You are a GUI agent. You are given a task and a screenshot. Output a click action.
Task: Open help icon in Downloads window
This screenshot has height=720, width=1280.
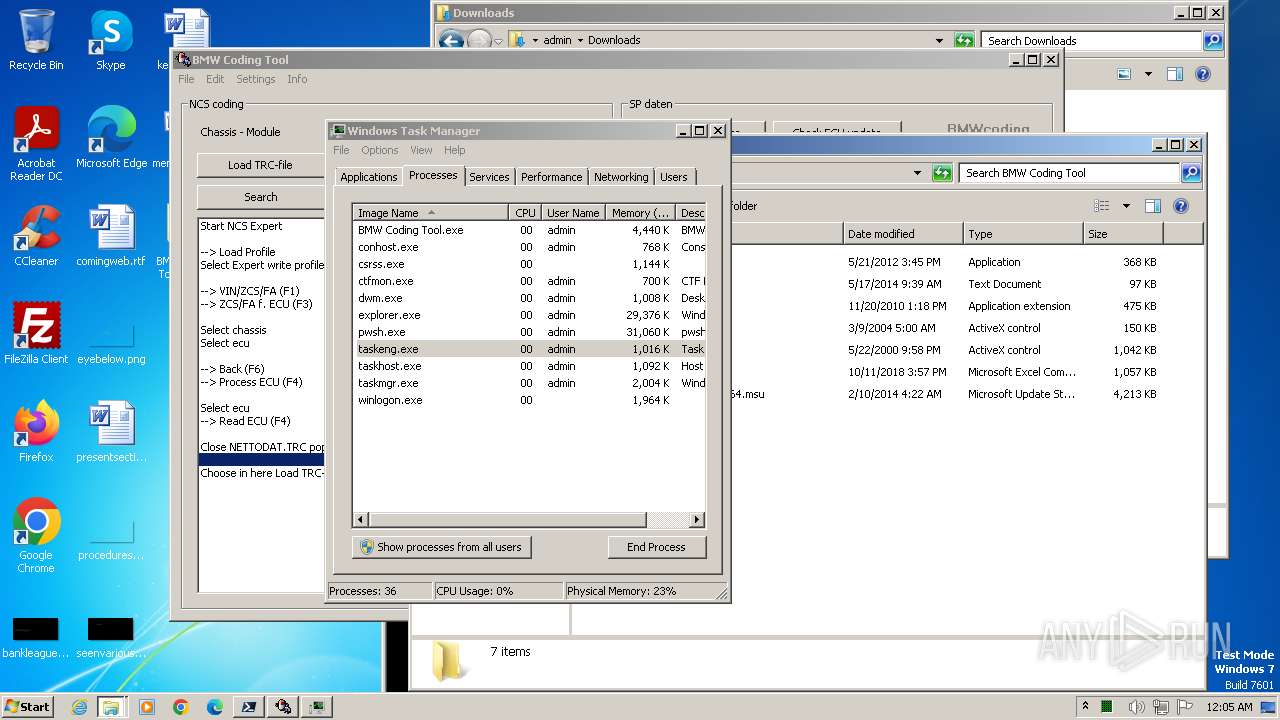pyautogui.click(x=1203, y=74)
